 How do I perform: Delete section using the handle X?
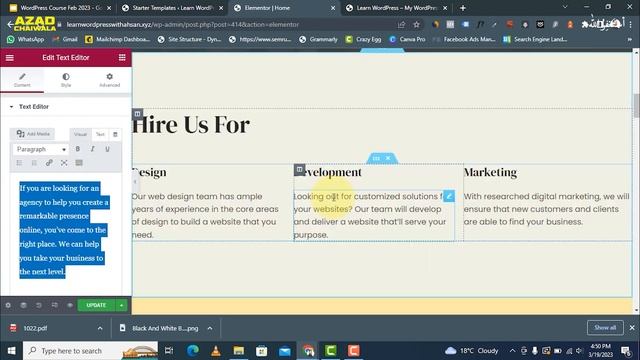point(388,158)
